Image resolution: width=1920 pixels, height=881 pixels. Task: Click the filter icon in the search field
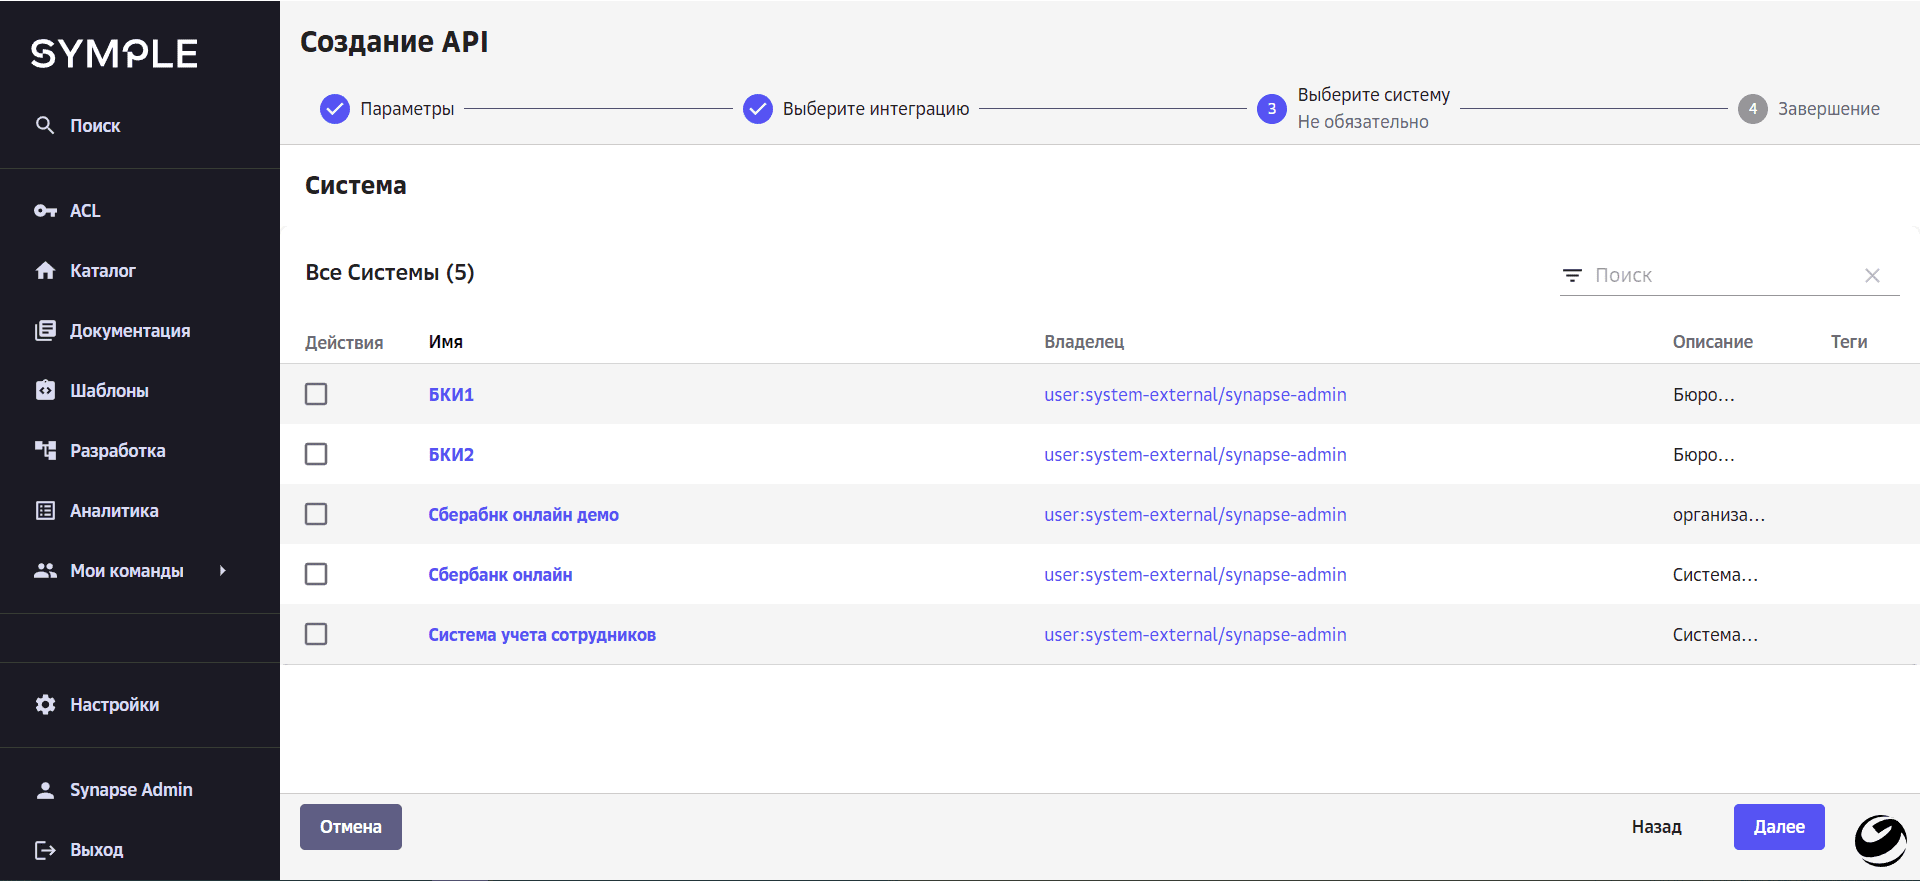[x=1572, y=275]
